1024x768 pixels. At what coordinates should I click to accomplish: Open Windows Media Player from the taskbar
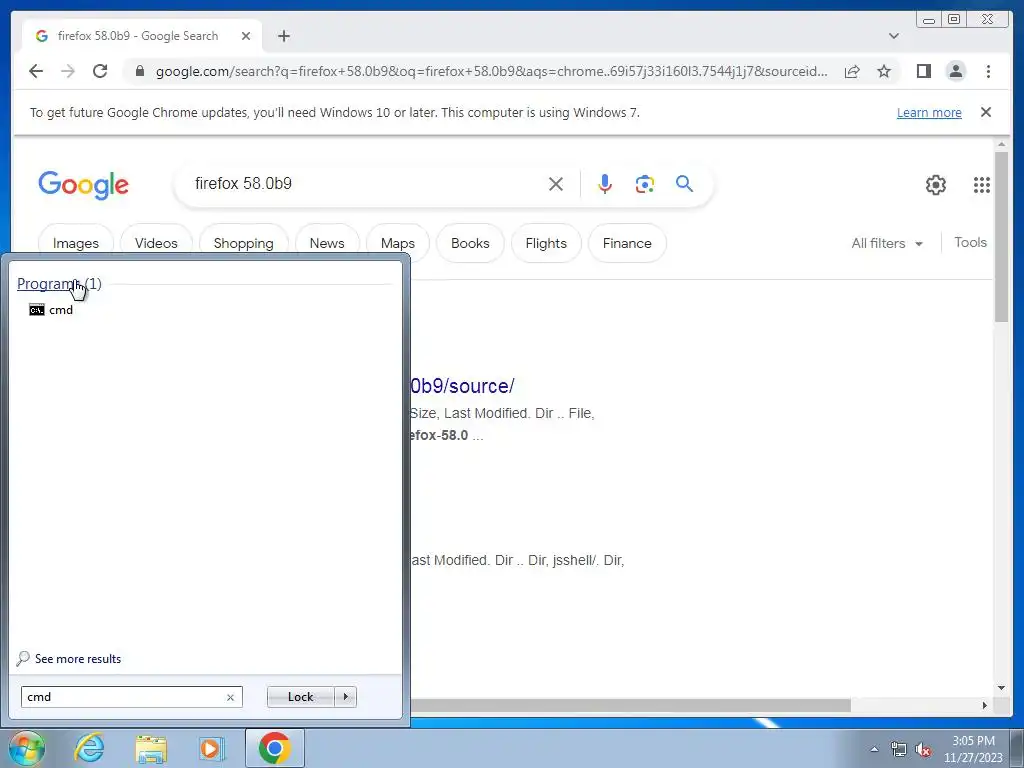pyautogui.click(x=211, y=748)
